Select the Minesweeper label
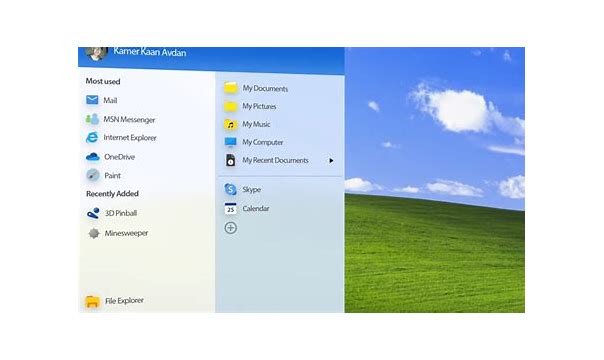This screenshot has width=604, height=360. point(126,233)
